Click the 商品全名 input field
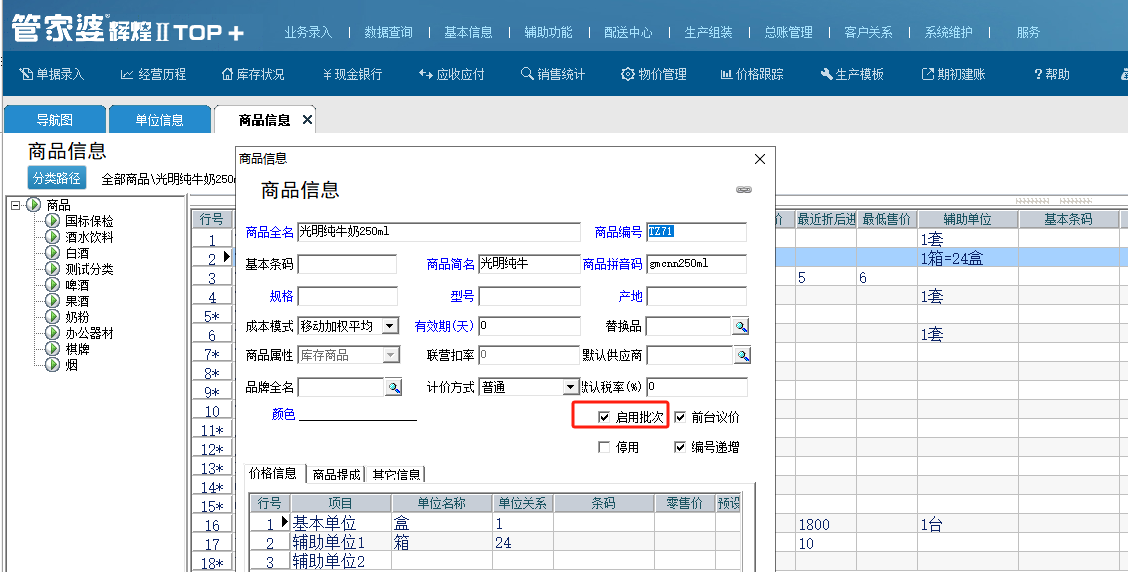Screen dimensions: 1128x572 [439, 232]
